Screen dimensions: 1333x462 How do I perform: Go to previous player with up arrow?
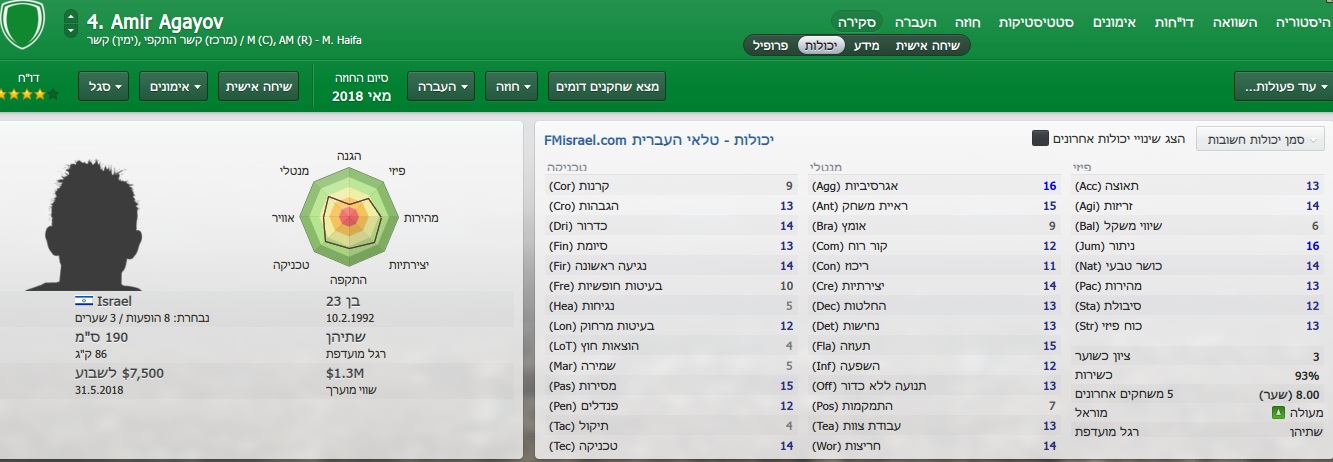(70, 15)
